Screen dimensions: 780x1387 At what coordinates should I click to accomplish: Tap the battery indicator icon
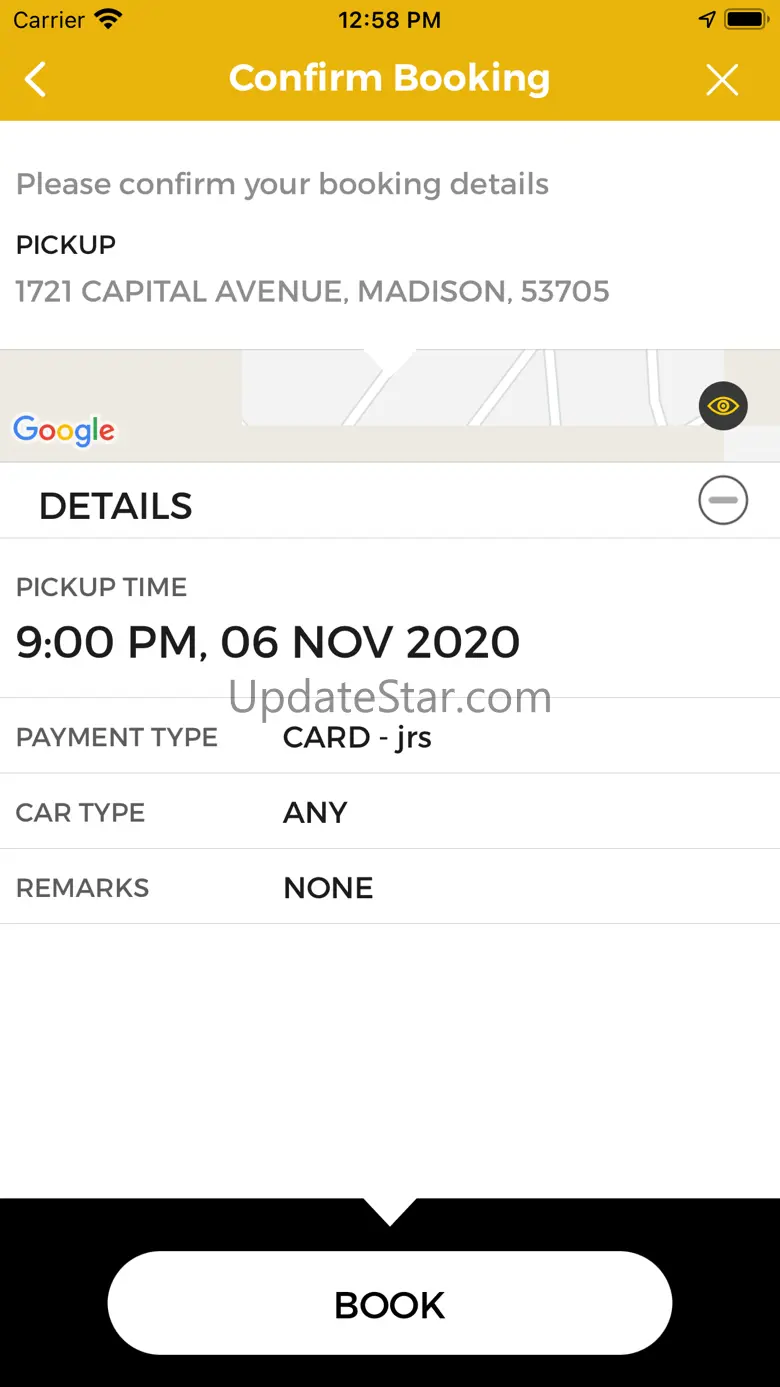tap(745, 19)
